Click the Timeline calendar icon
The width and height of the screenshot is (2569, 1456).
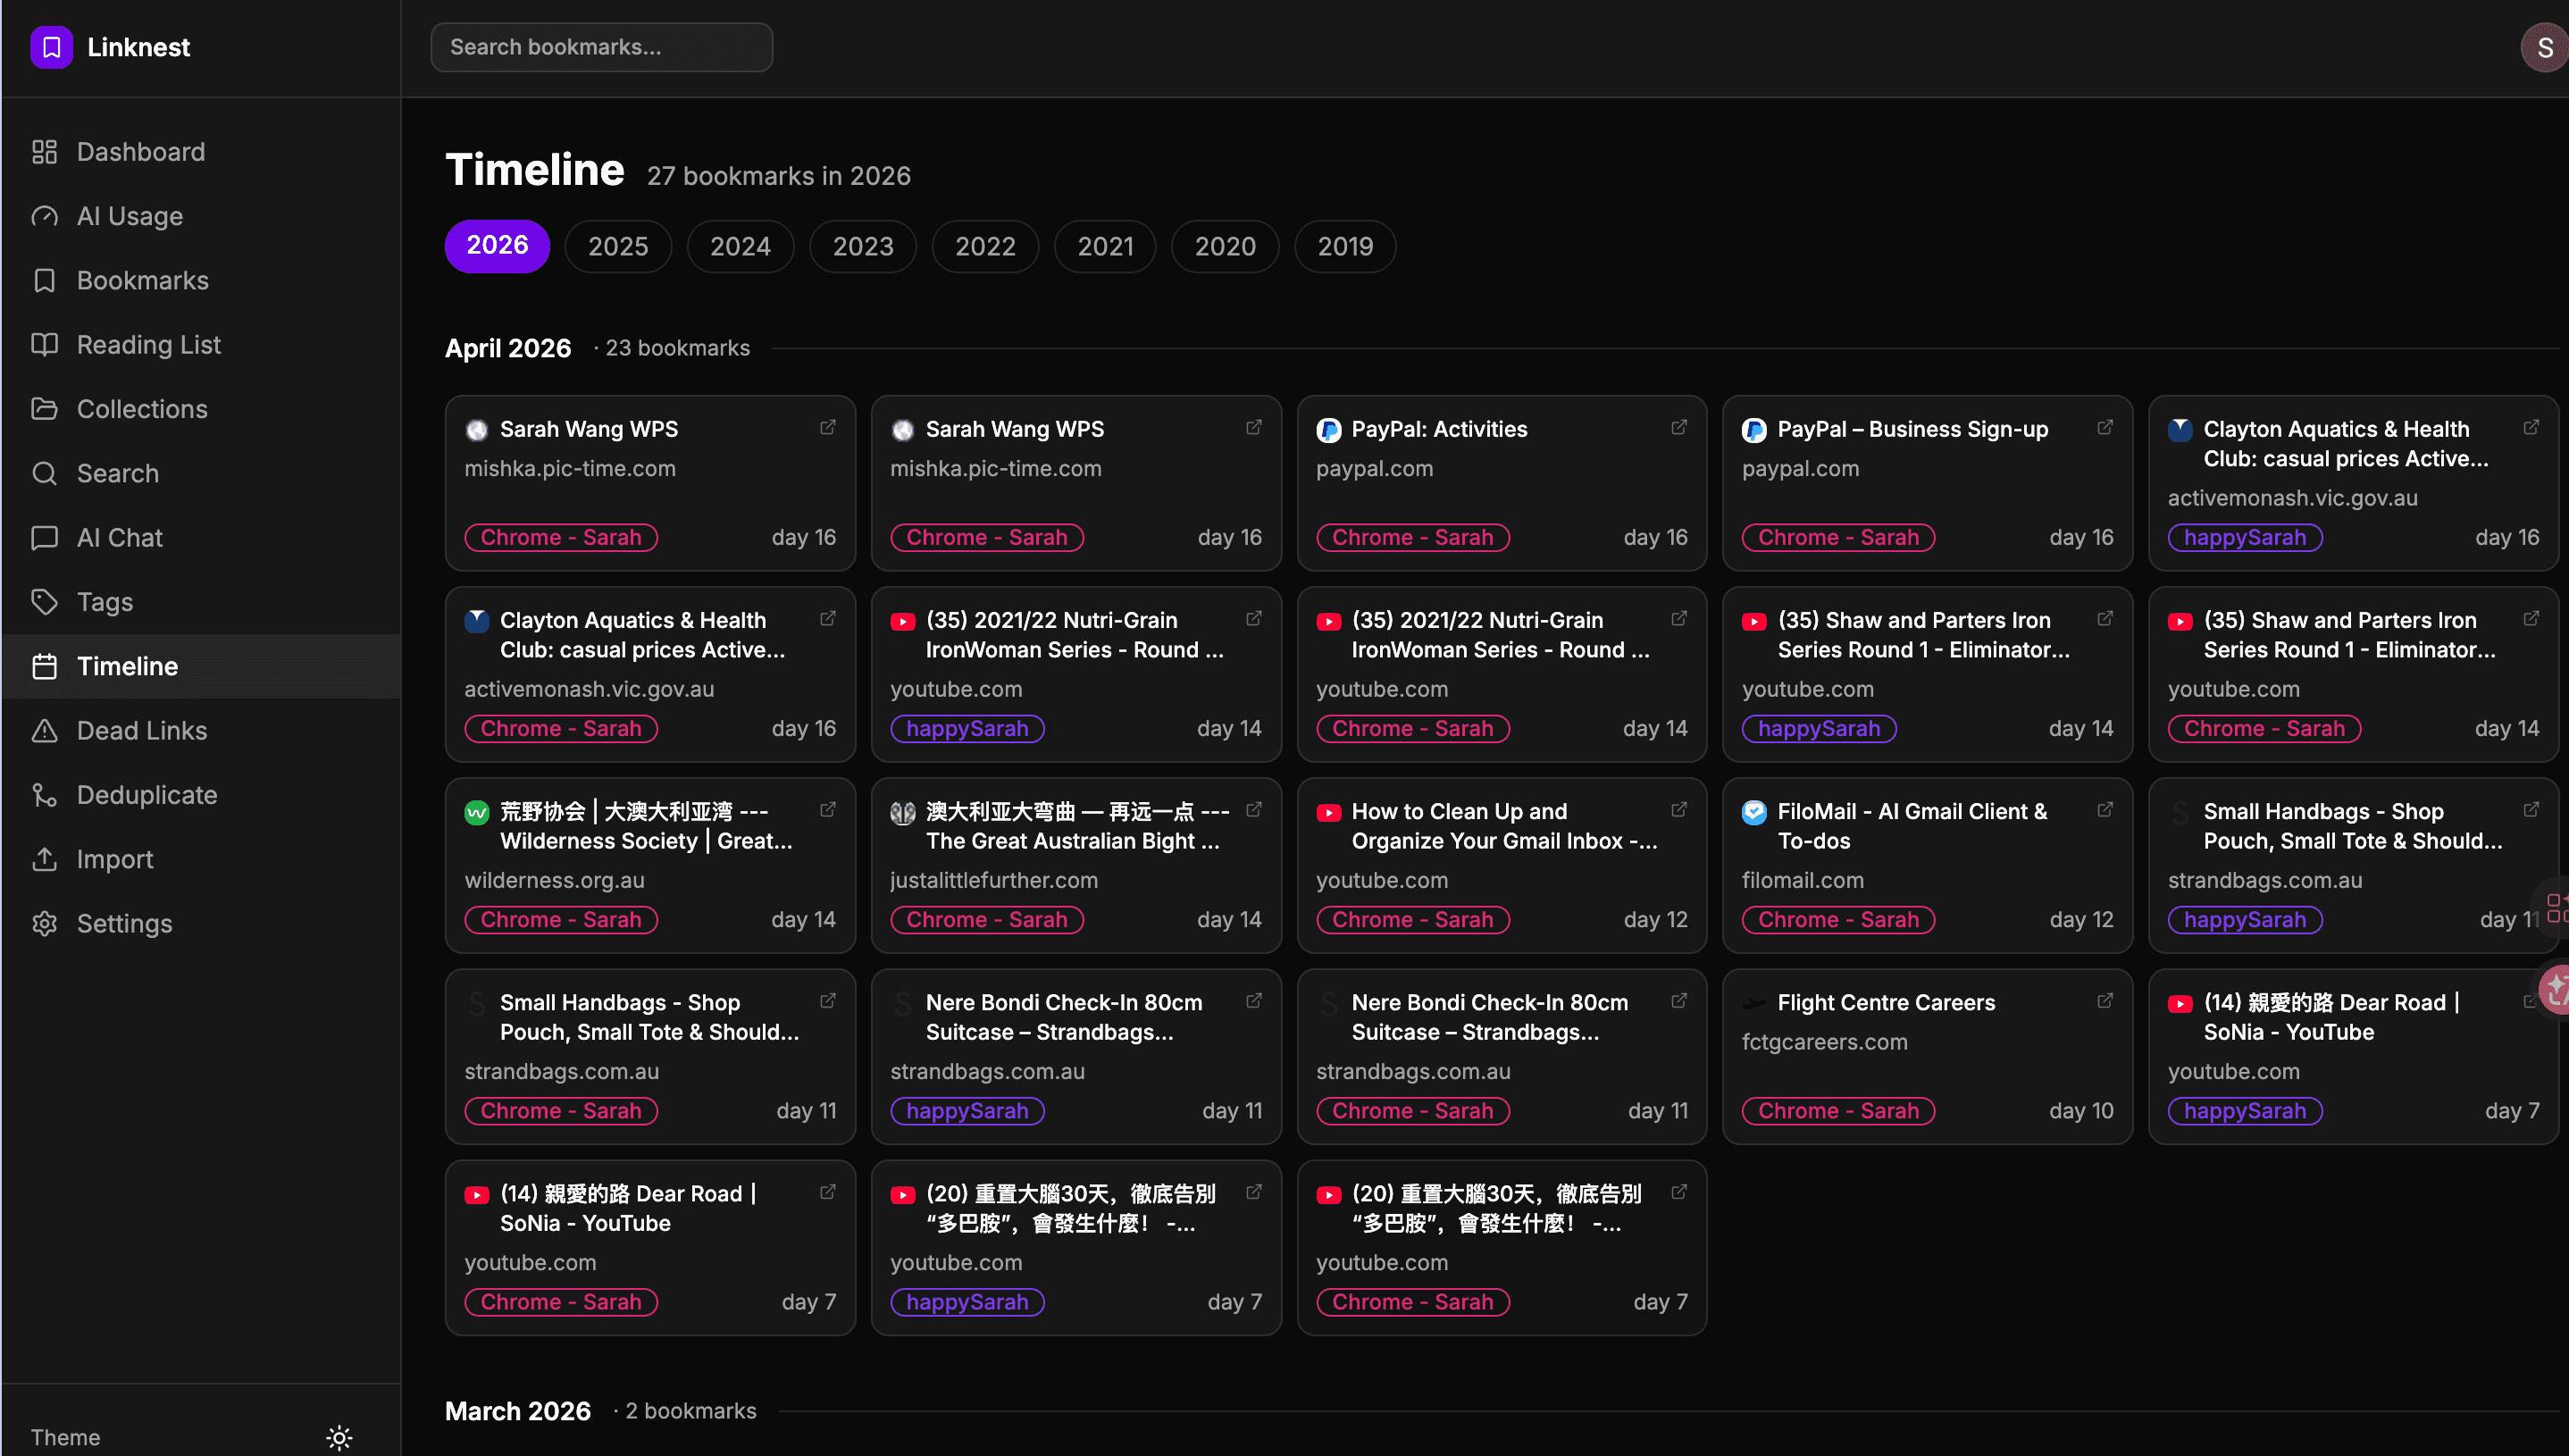44,666
